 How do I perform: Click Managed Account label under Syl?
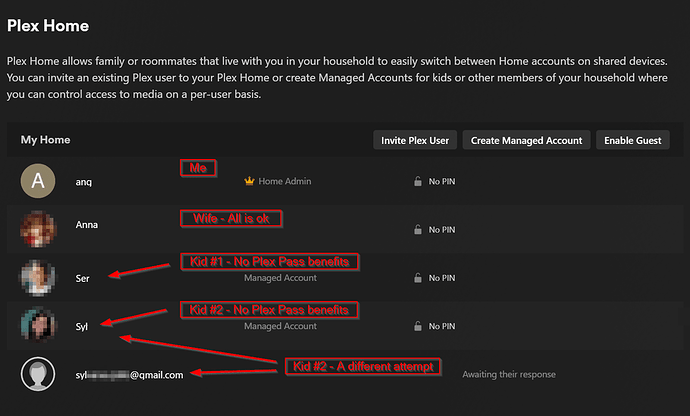280,326
